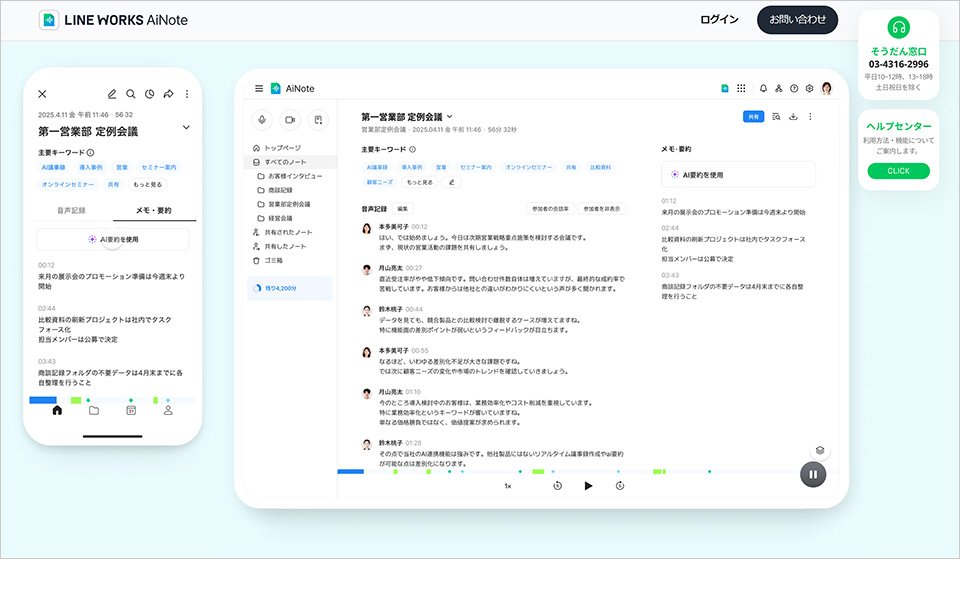Tap the share arrow in mobile view
Screen dimensions: 960x590
click(168, 94)
